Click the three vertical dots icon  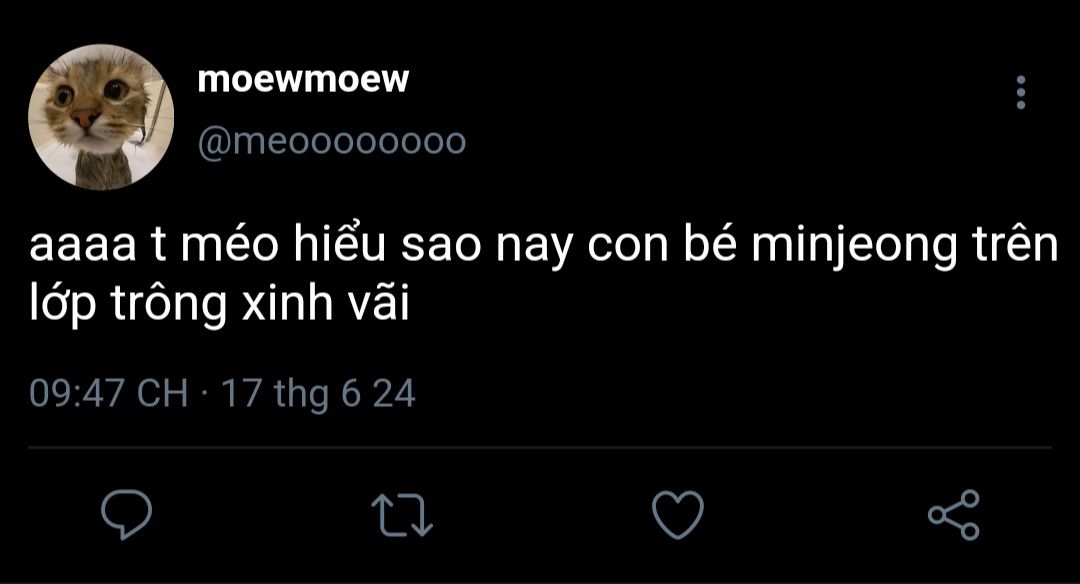[x=1021, y=92]
